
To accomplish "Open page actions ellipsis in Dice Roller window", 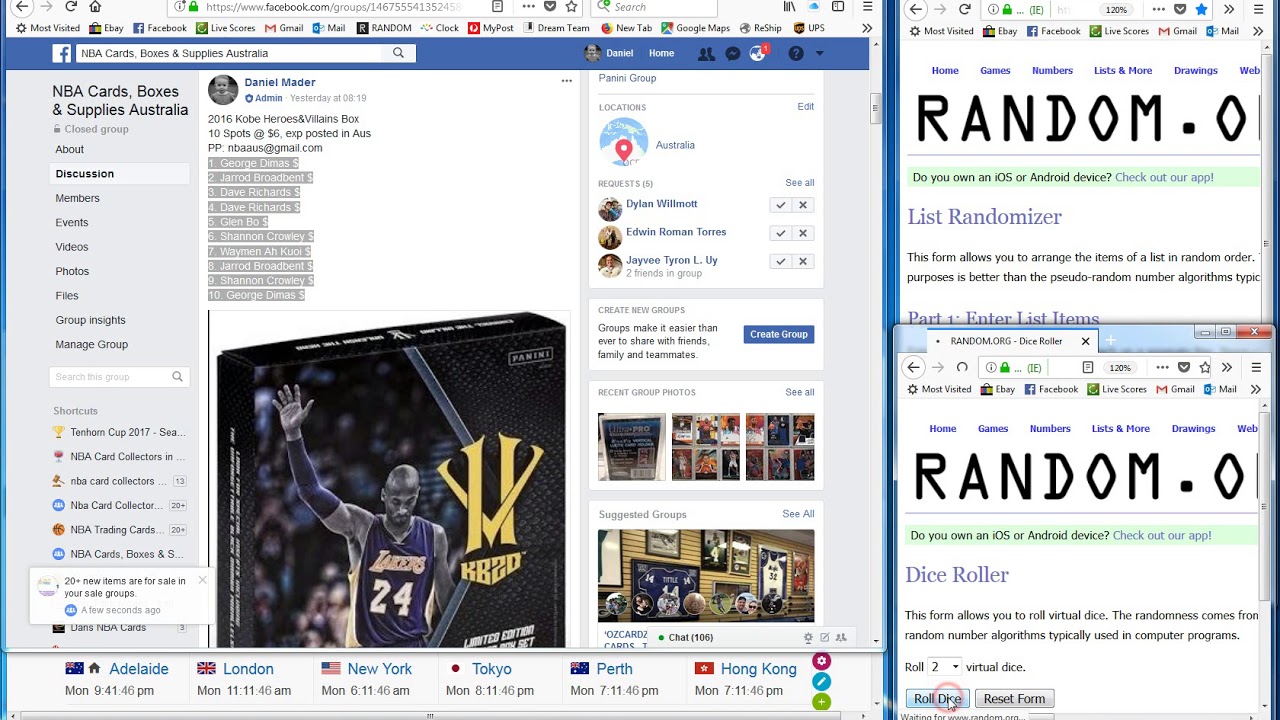I will 1162,367.
